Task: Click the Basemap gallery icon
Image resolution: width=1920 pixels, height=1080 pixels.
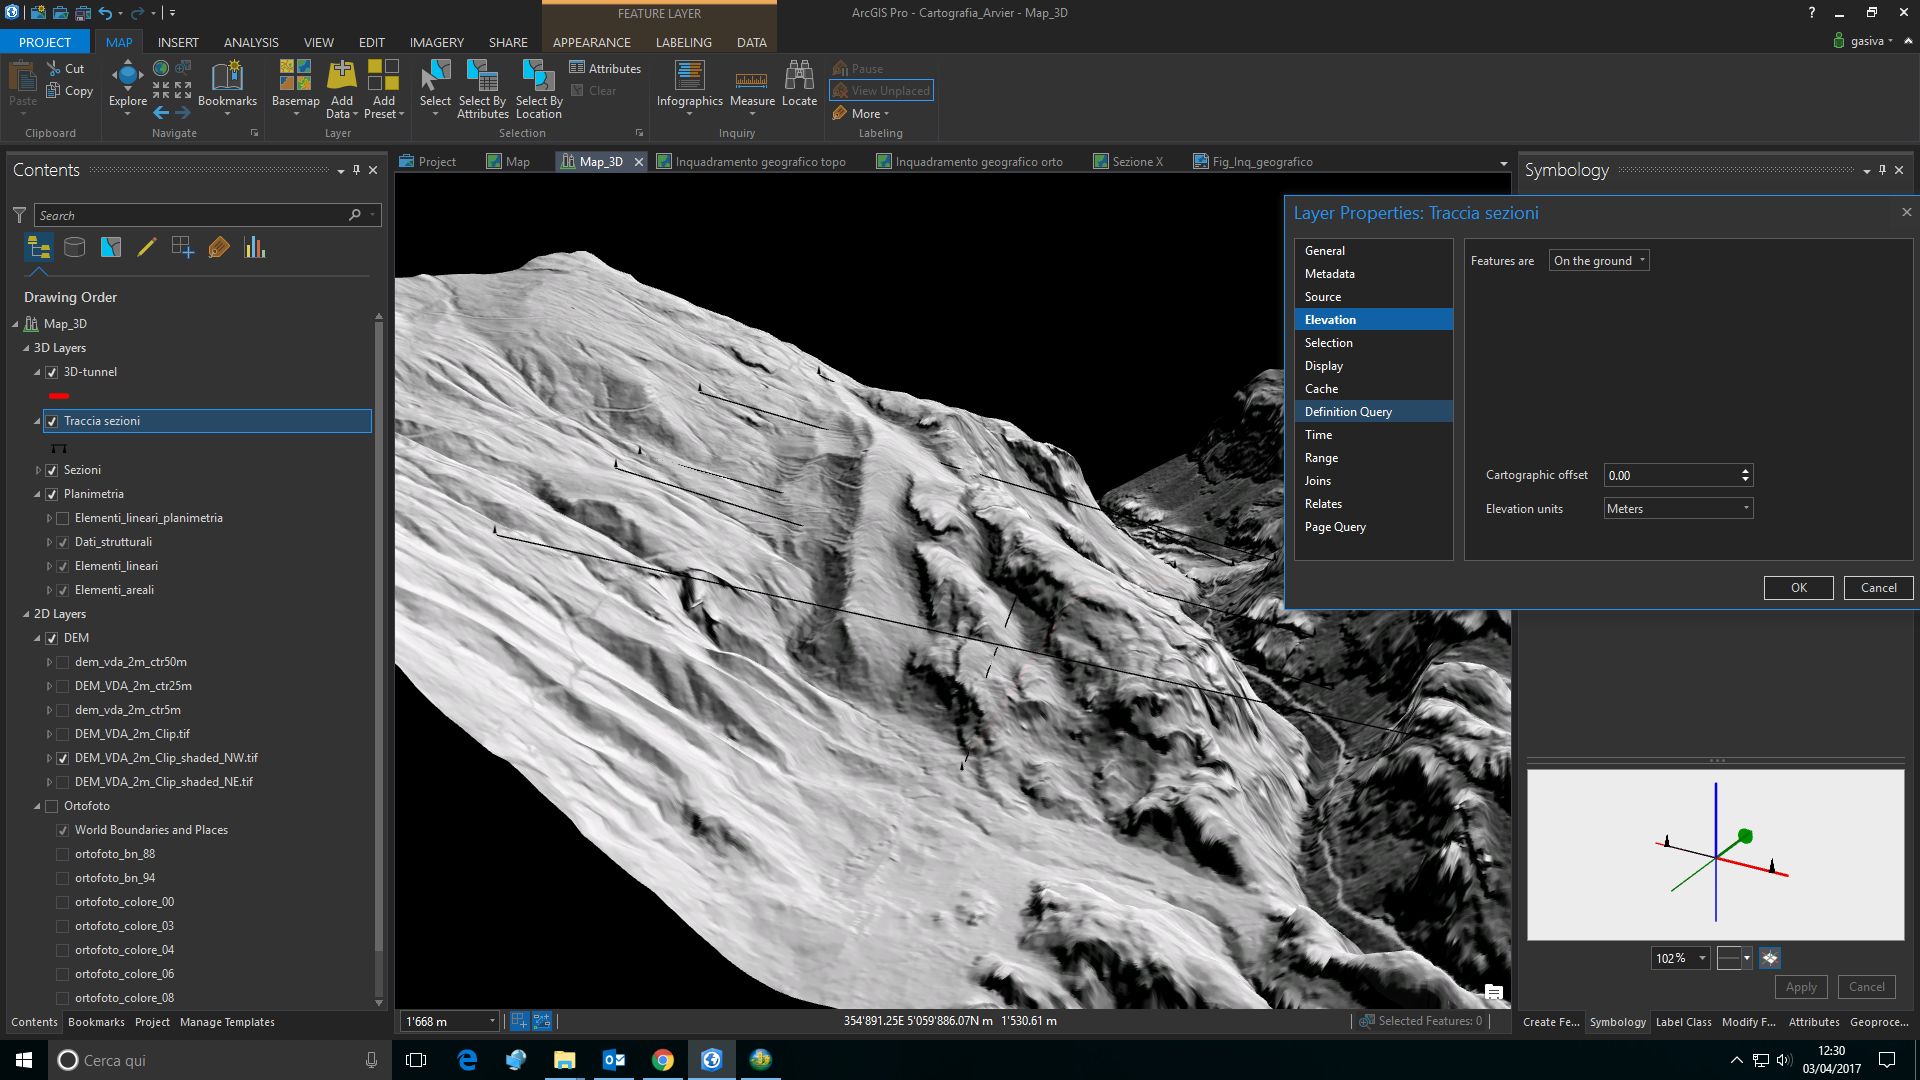Action: pos(295,77)
